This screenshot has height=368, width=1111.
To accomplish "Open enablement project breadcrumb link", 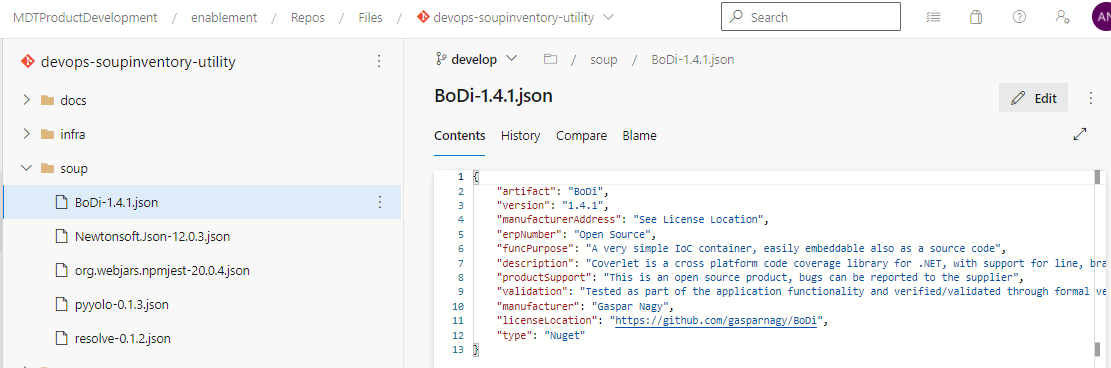I will [x=224, y=18].
